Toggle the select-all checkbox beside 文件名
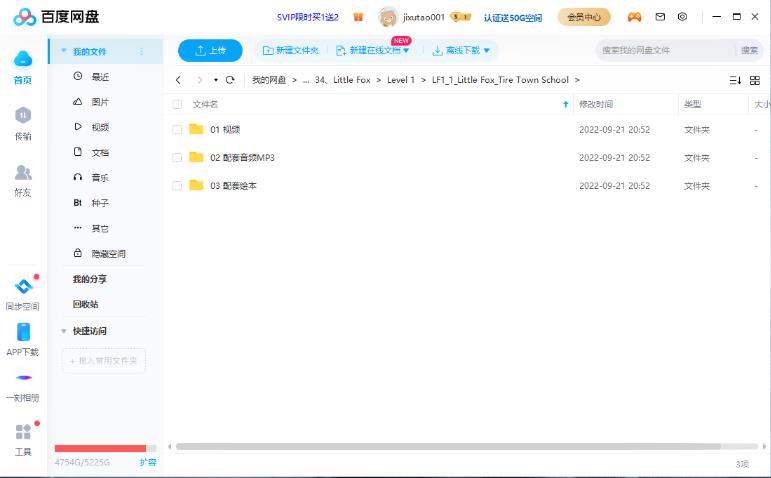 (x=177, y=104)
